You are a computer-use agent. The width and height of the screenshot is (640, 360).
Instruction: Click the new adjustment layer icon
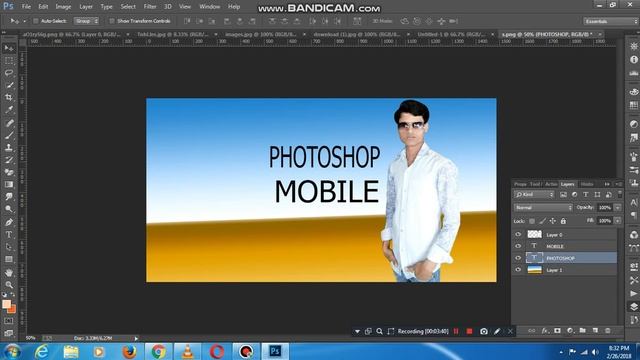coord(570,331)
